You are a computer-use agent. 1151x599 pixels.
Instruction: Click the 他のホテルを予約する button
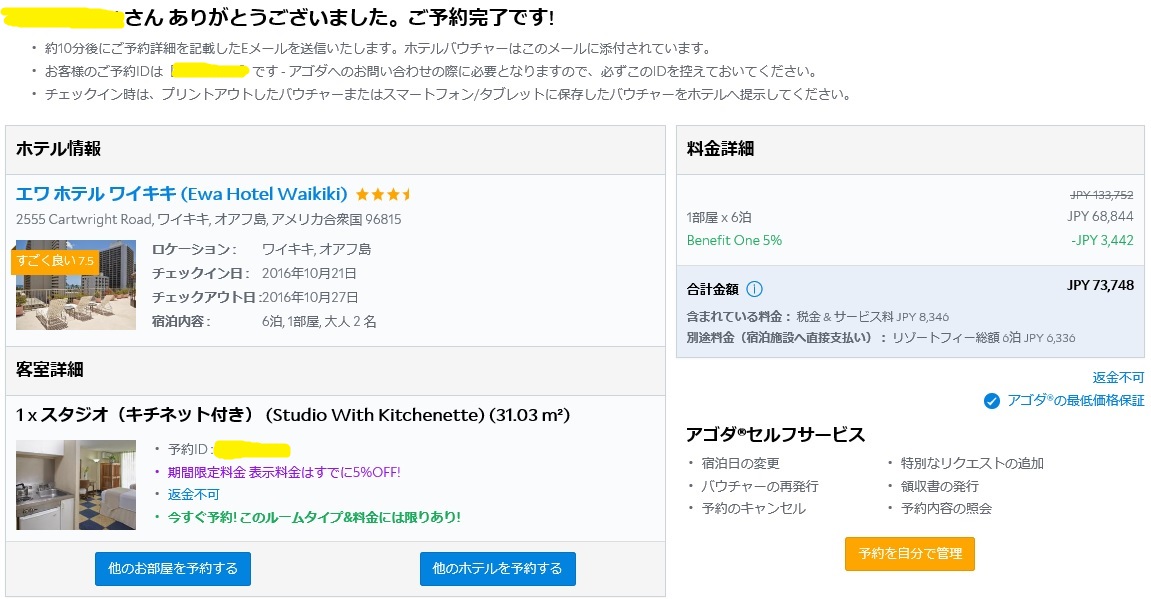[x=498, y=569]
